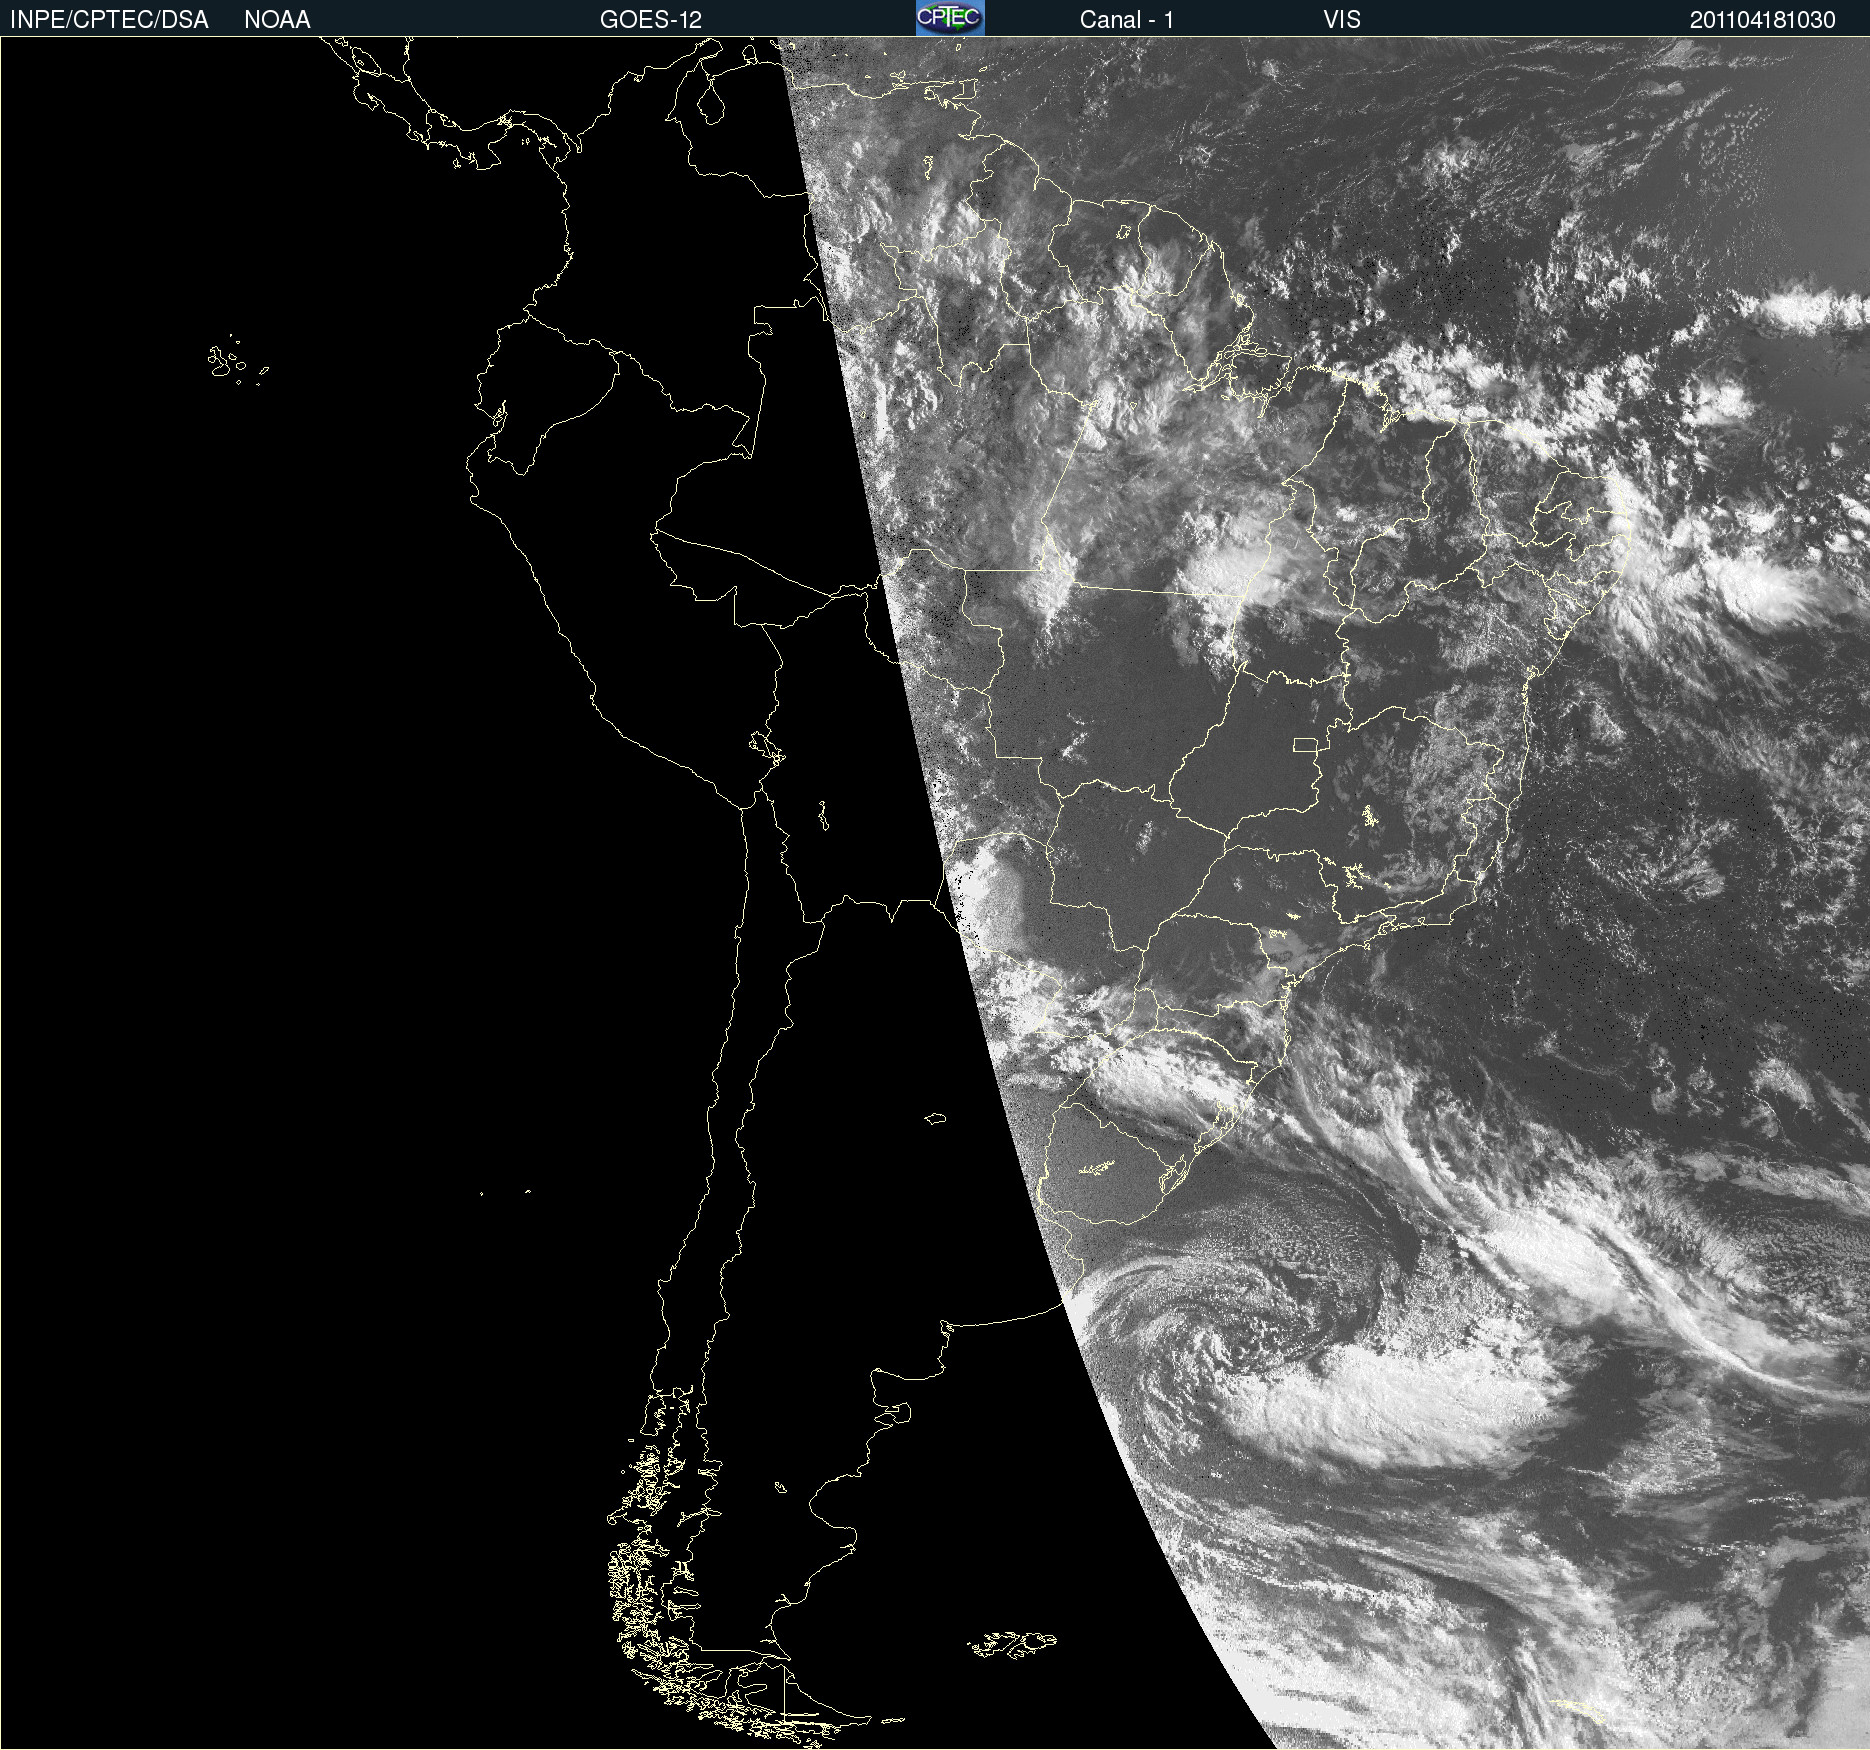Click the 201104181030 timestamp

(1763, 20)
